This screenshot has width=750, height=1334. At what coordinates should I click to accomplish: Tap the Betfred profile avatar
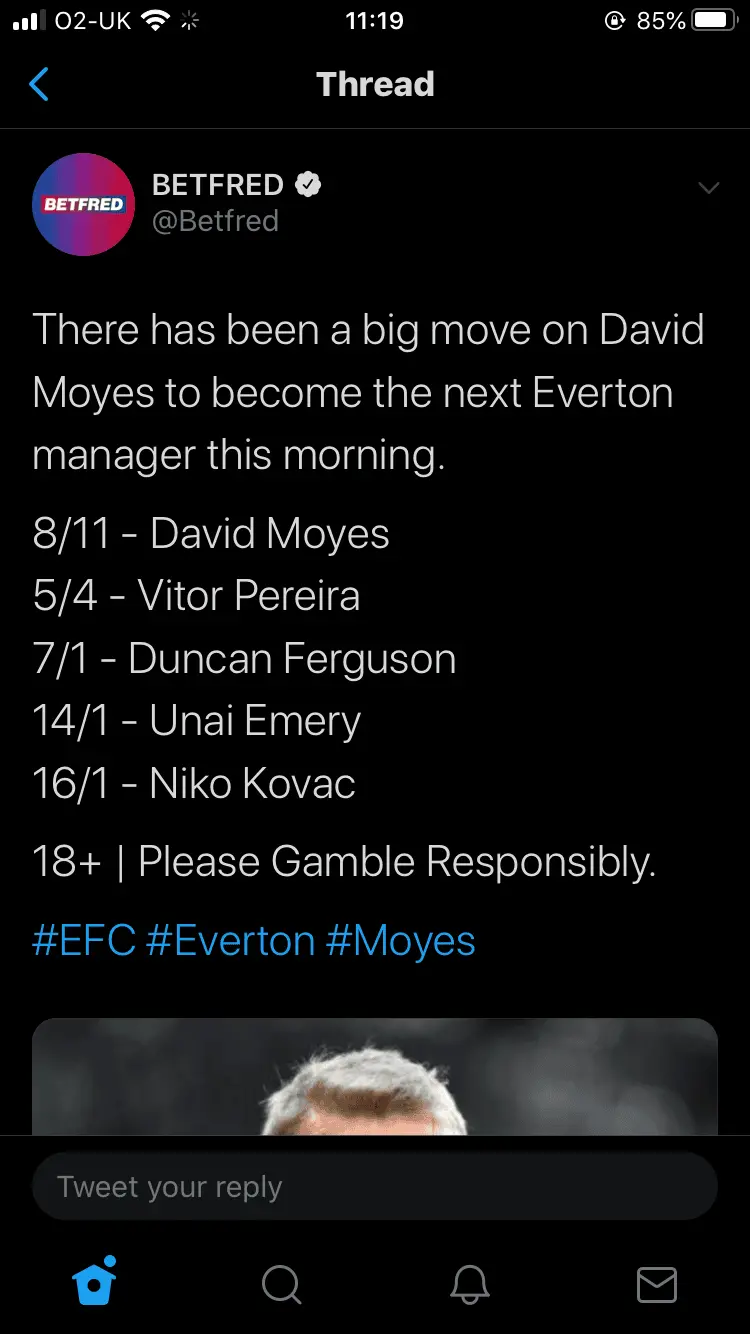(x=84, y=204)
